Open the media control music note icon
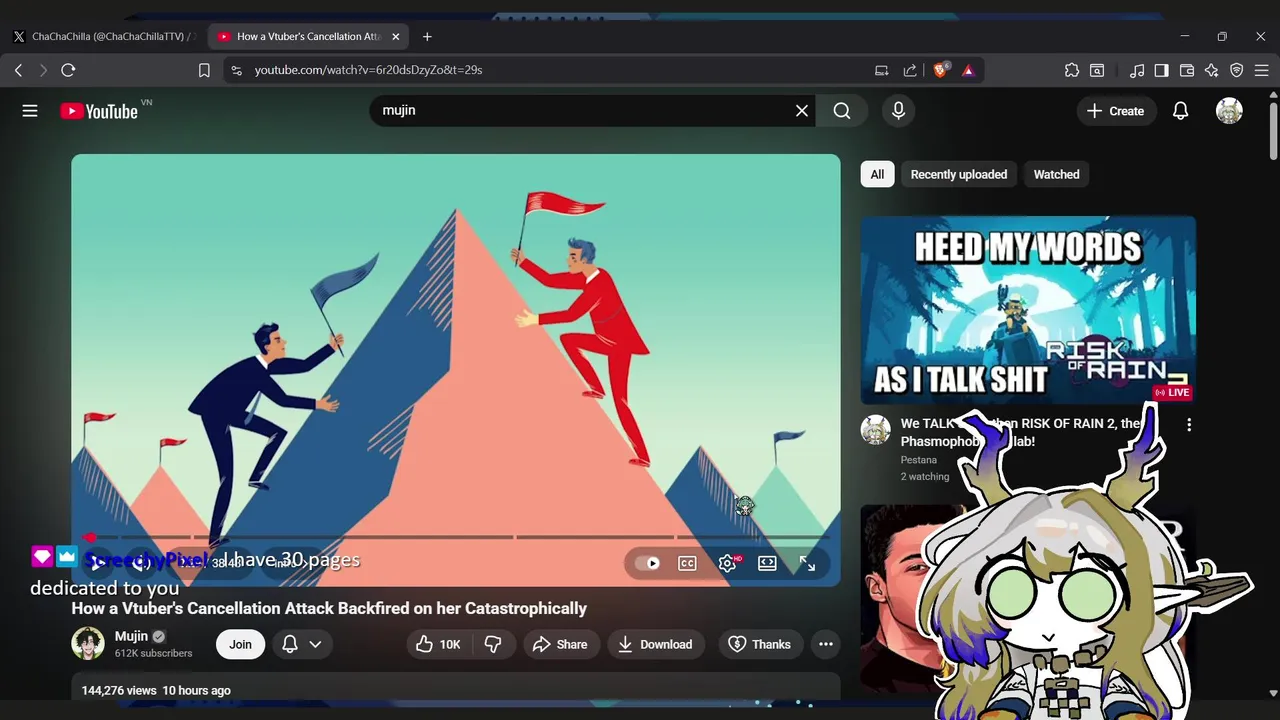 [1137, 70]
